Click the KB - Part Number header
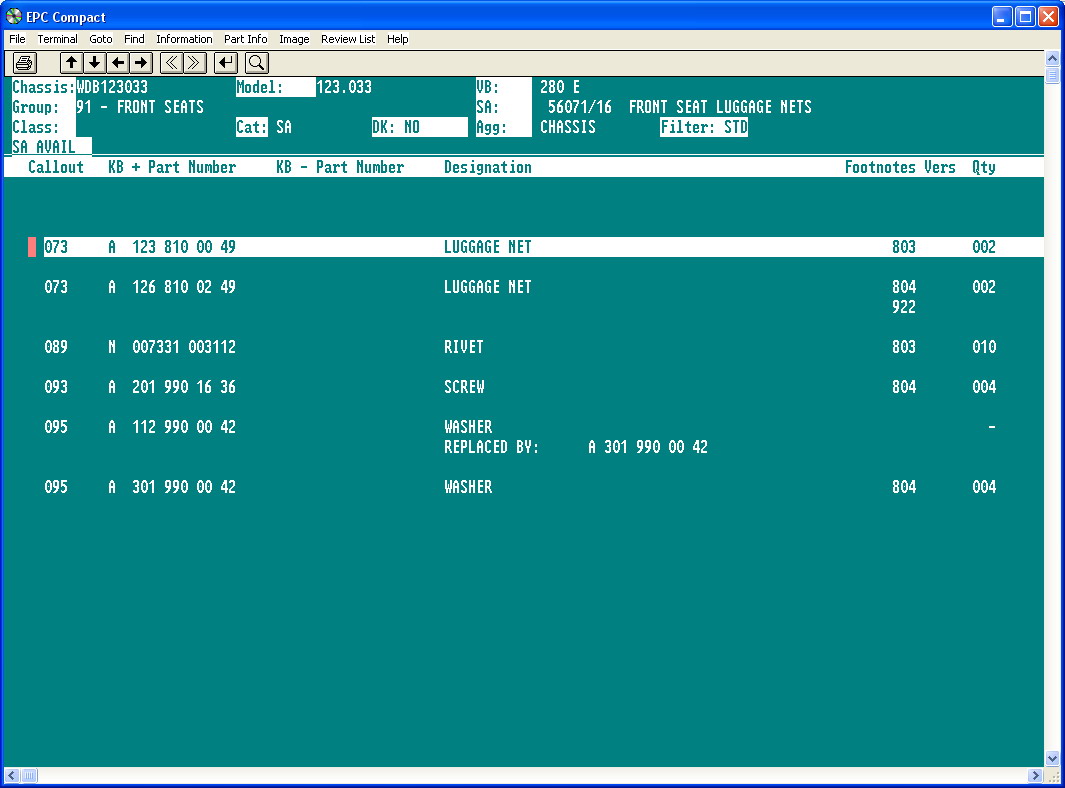The width and height of the screenshot is (1065, 788). pyautogui.click(x=340, y=167)
